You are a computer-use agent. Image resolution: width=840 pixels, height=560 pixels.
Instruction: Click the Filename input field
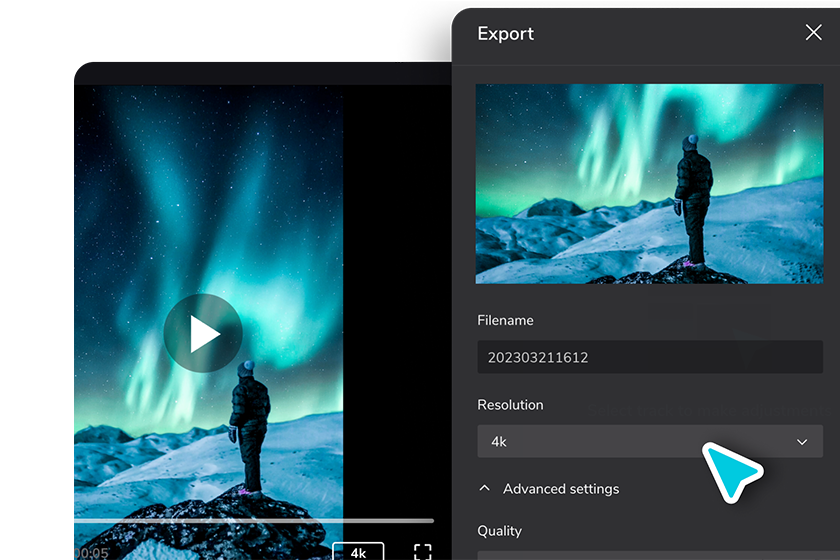tap(650, 357)
